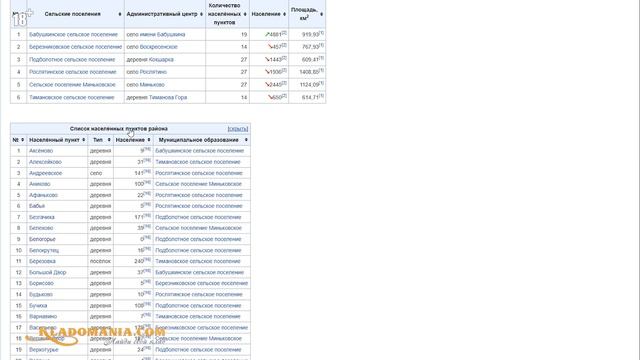Viewport: 640px width, 360px height.
Task: Open the Воскресенское village link
Action: click(158, 47)
